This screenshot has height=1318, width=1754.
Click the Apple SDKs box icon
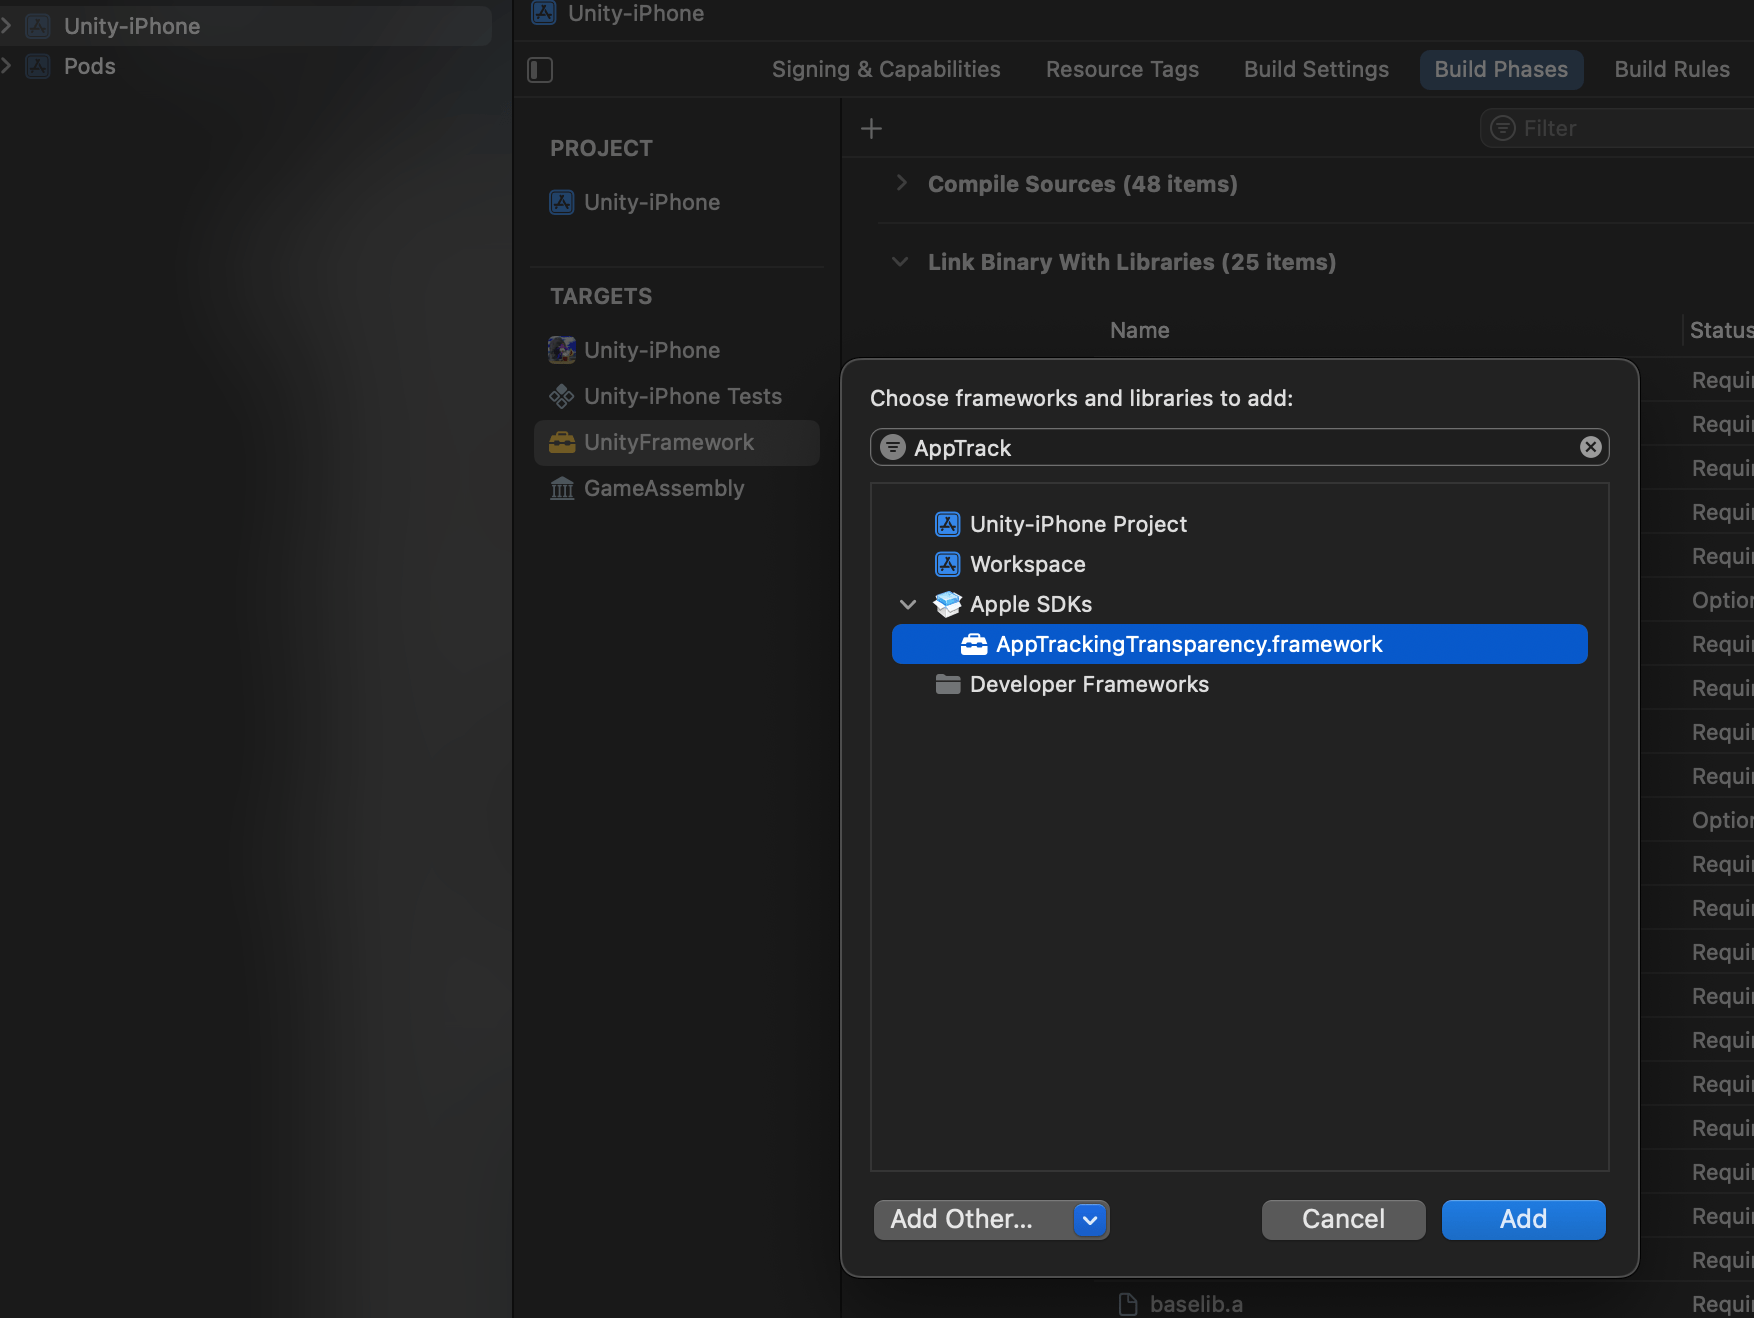tap(947, 604)
